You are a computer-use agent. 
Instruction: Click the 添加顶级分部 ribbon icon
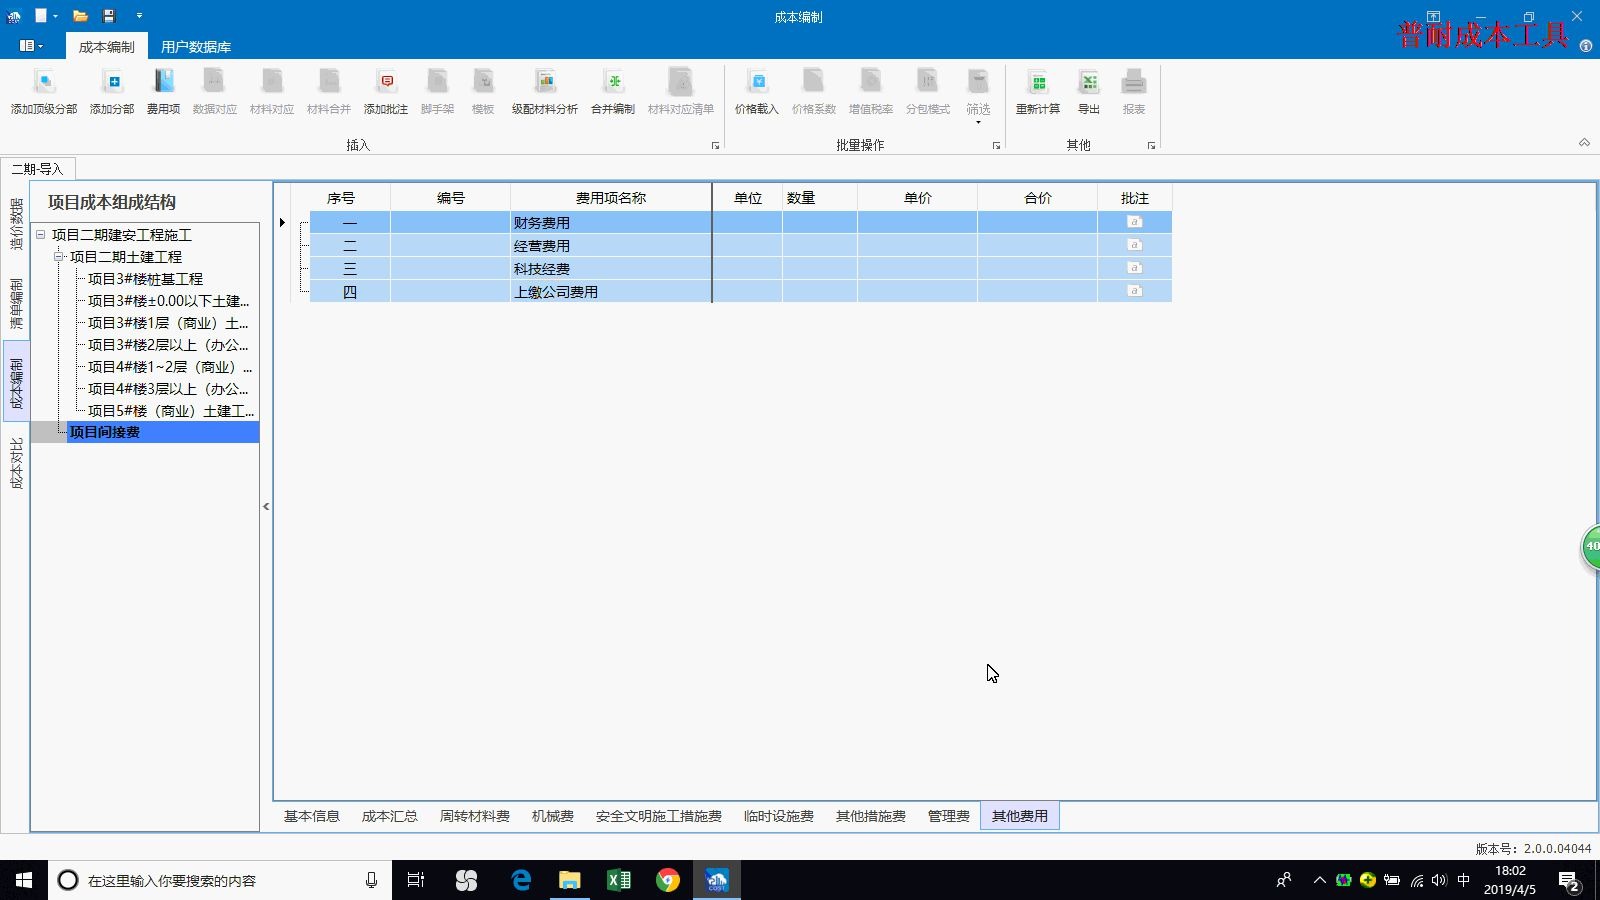point(44,82)
